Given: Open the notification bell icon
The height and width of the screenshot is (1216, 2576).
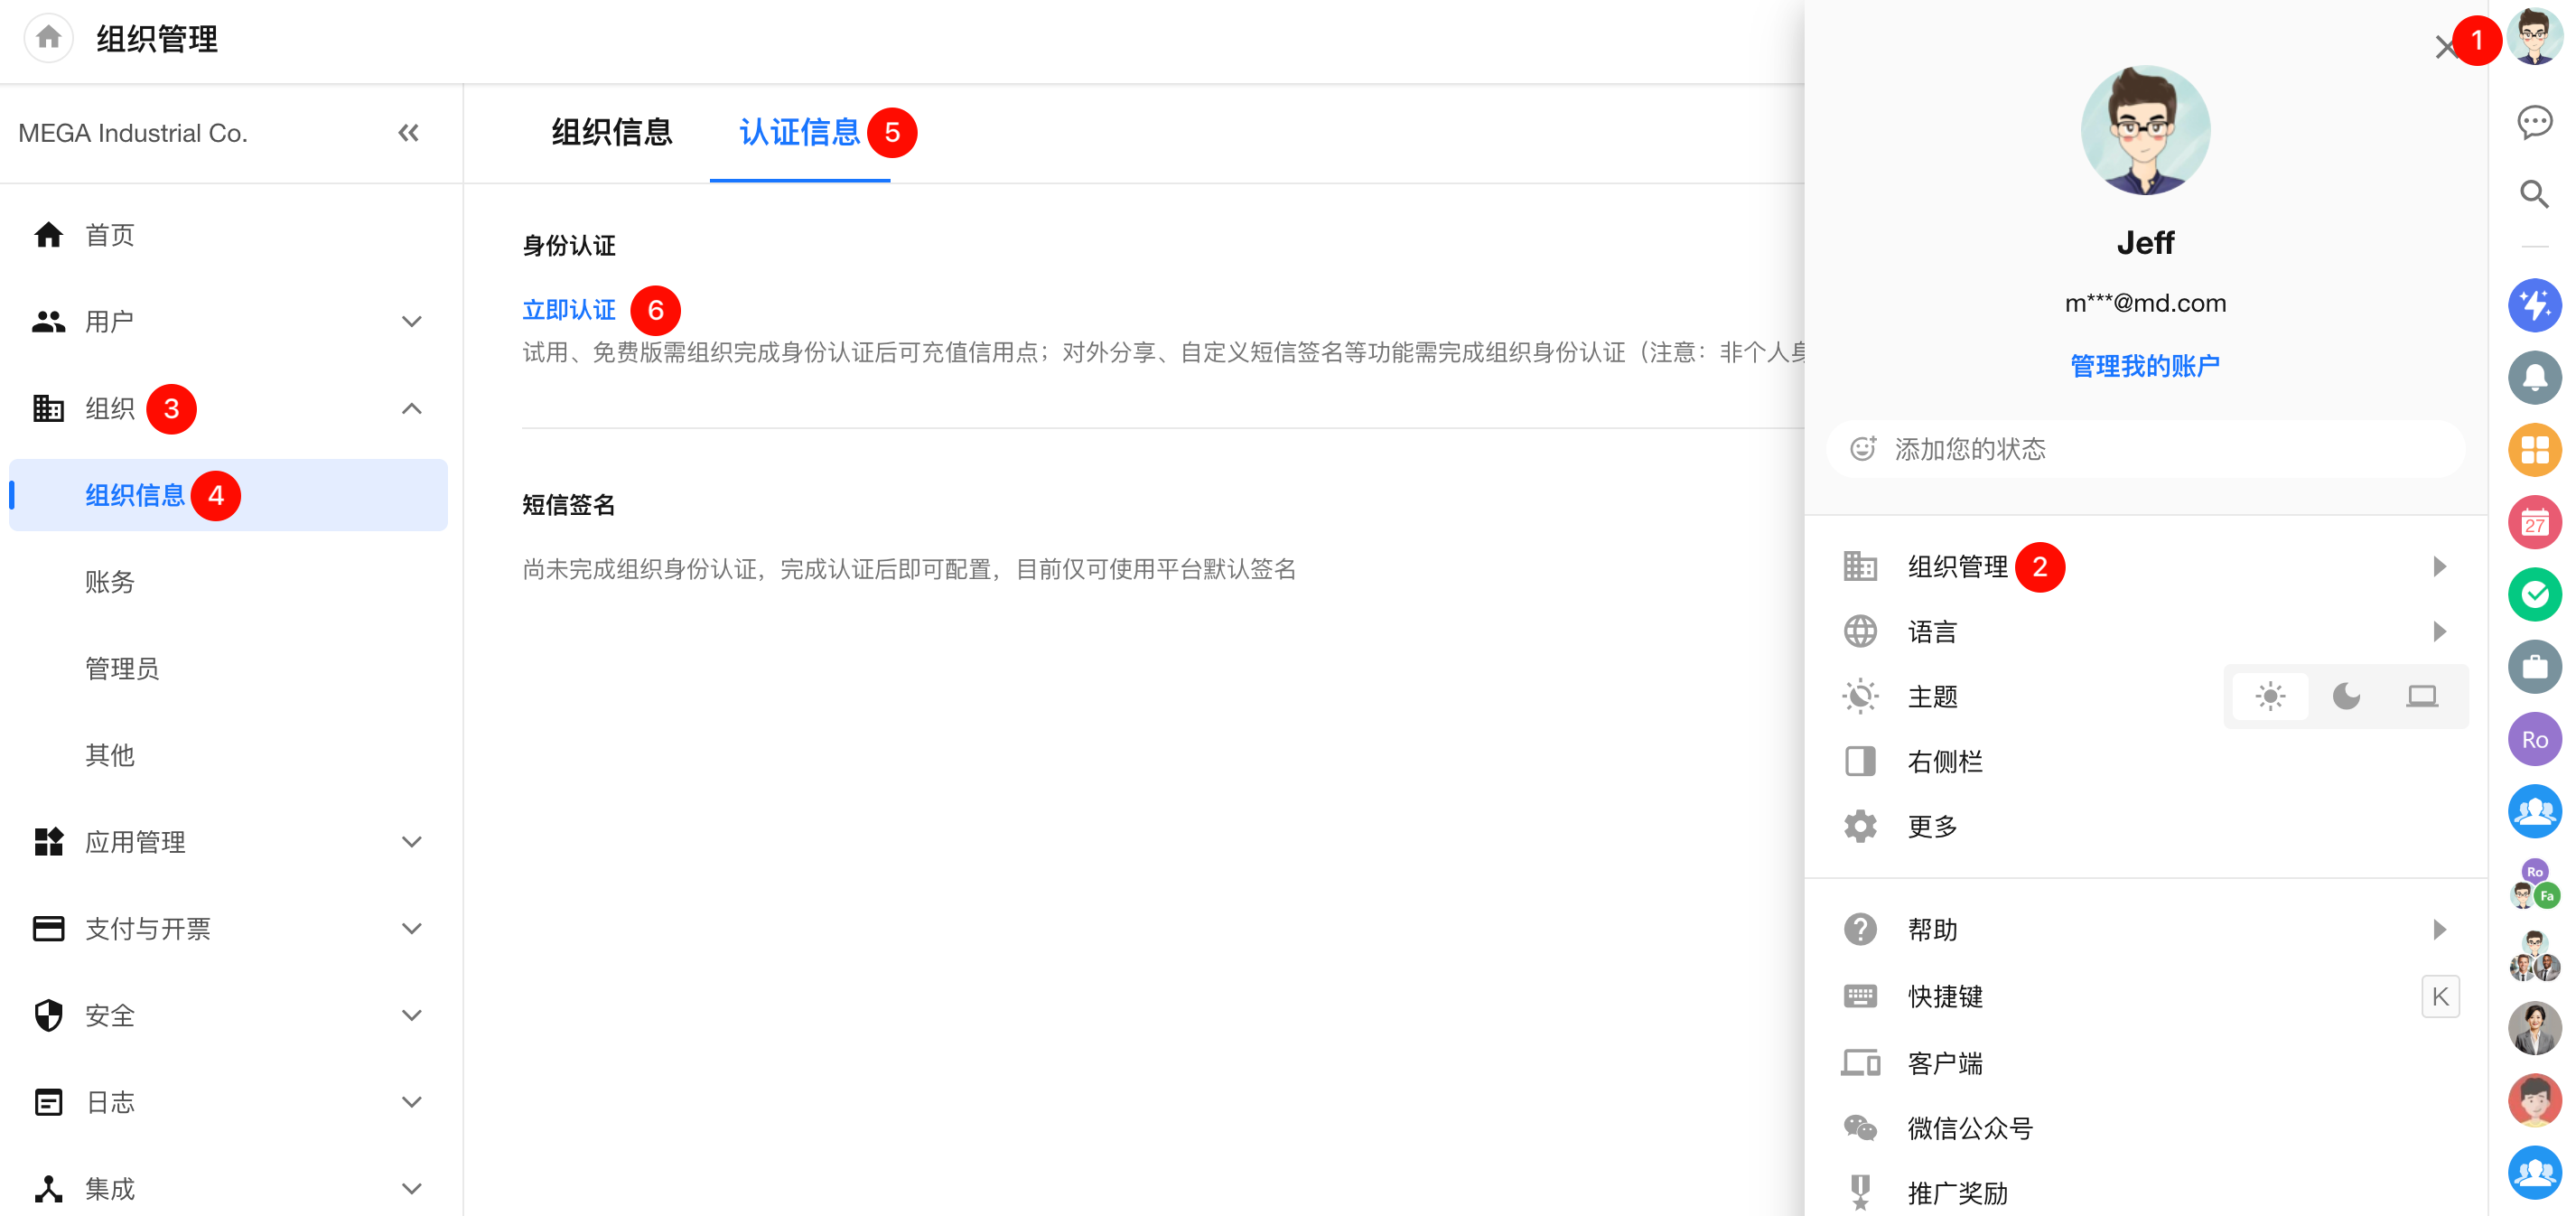Looking at the screenshot, I should 2534,377.
